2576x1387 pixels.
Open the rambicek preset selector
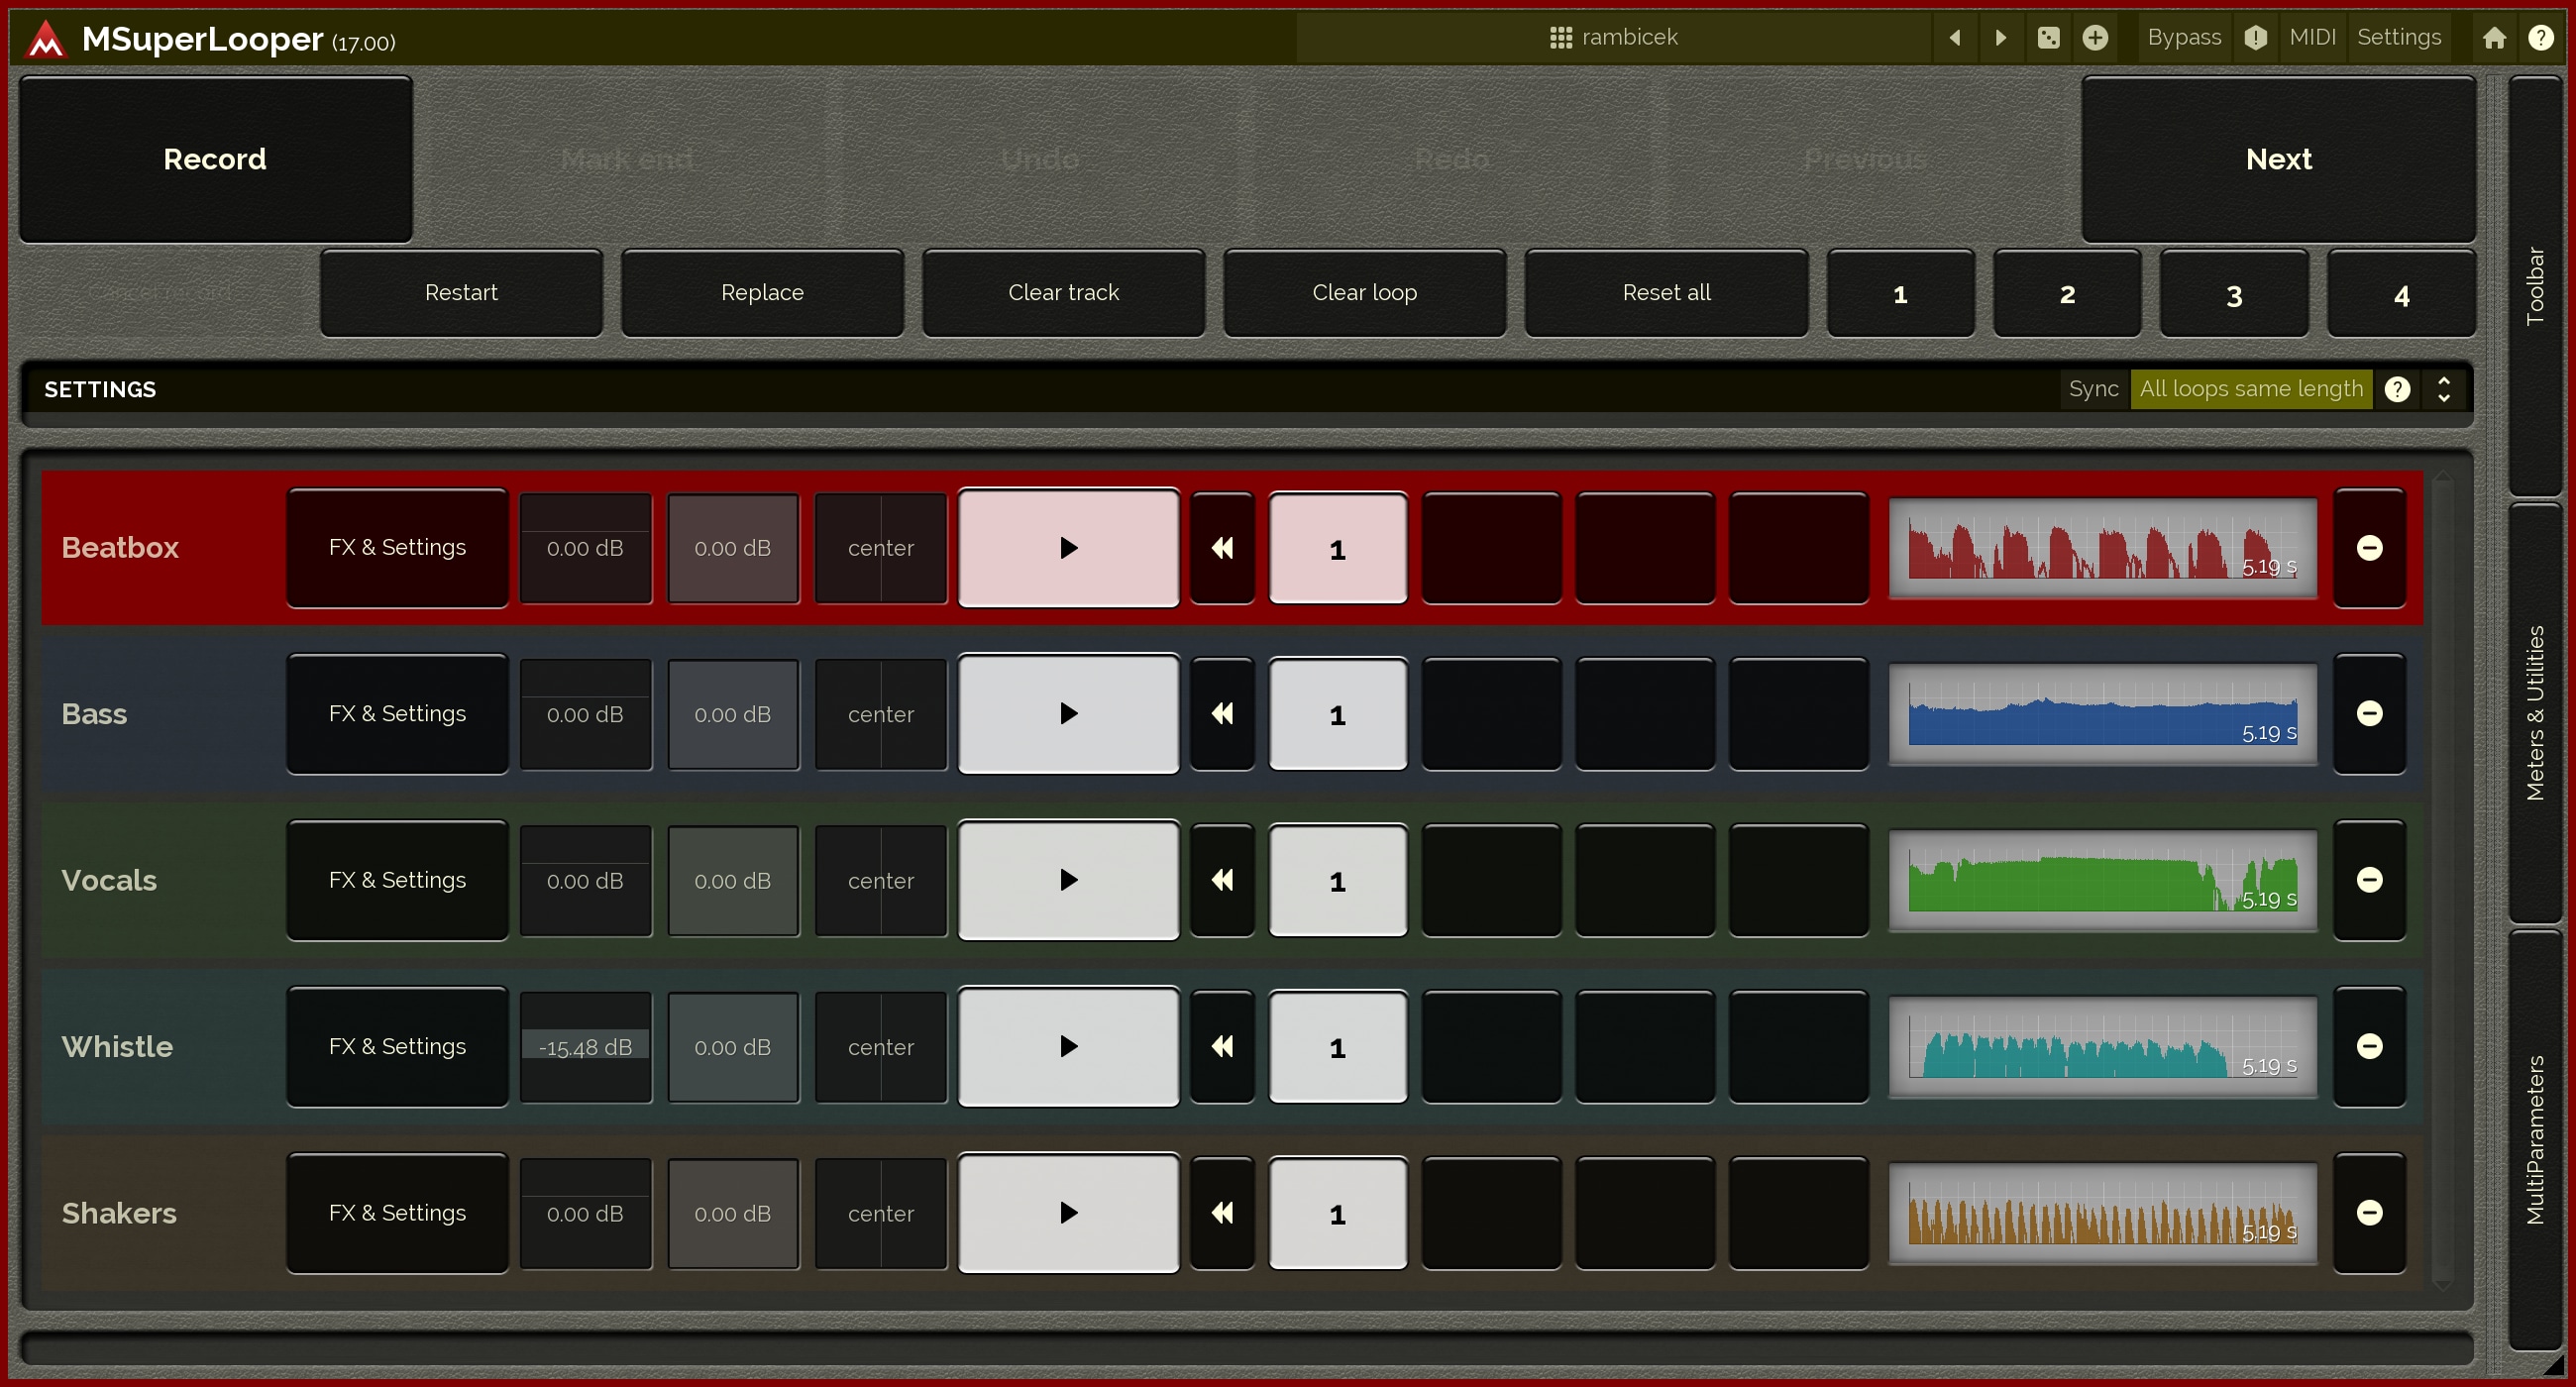tap(1614, 38)
